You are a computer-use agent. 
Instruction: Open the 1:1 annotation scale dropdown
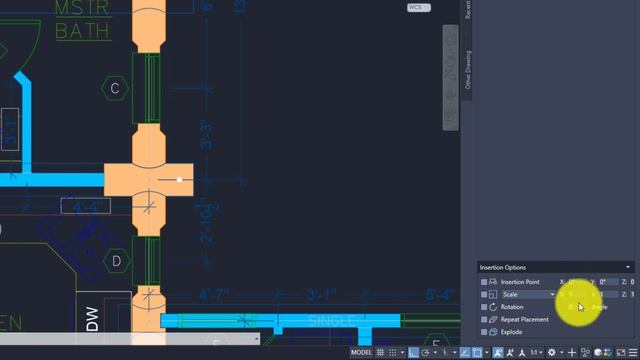[x=536, y=353]
